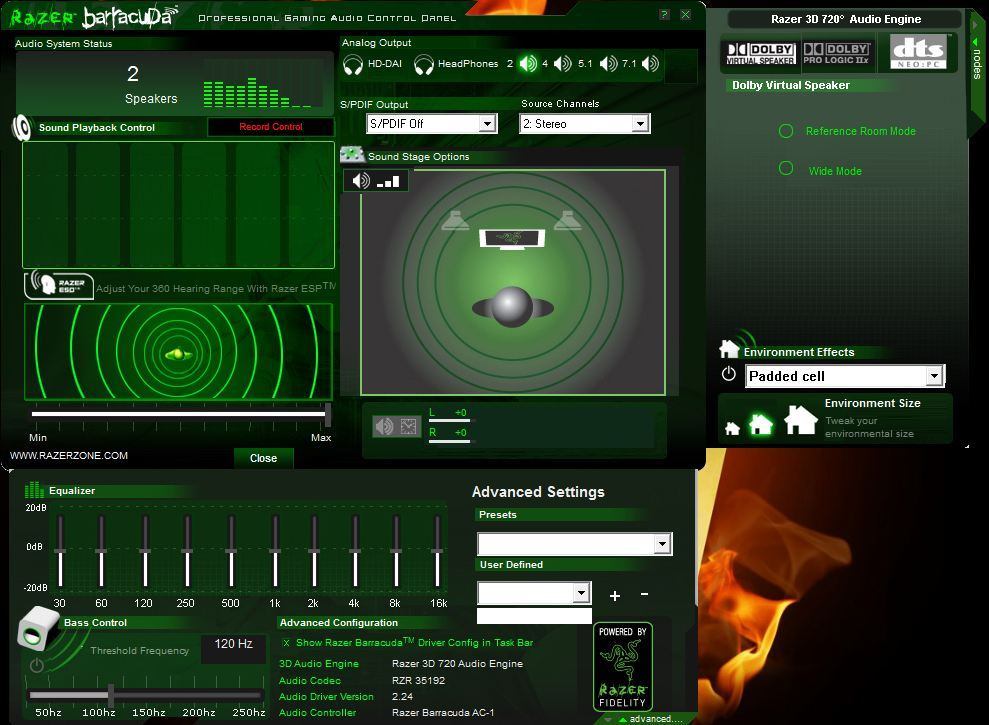989x725 pixels.
Task: Click Environment Effects house icon
Action: (729, 348)
